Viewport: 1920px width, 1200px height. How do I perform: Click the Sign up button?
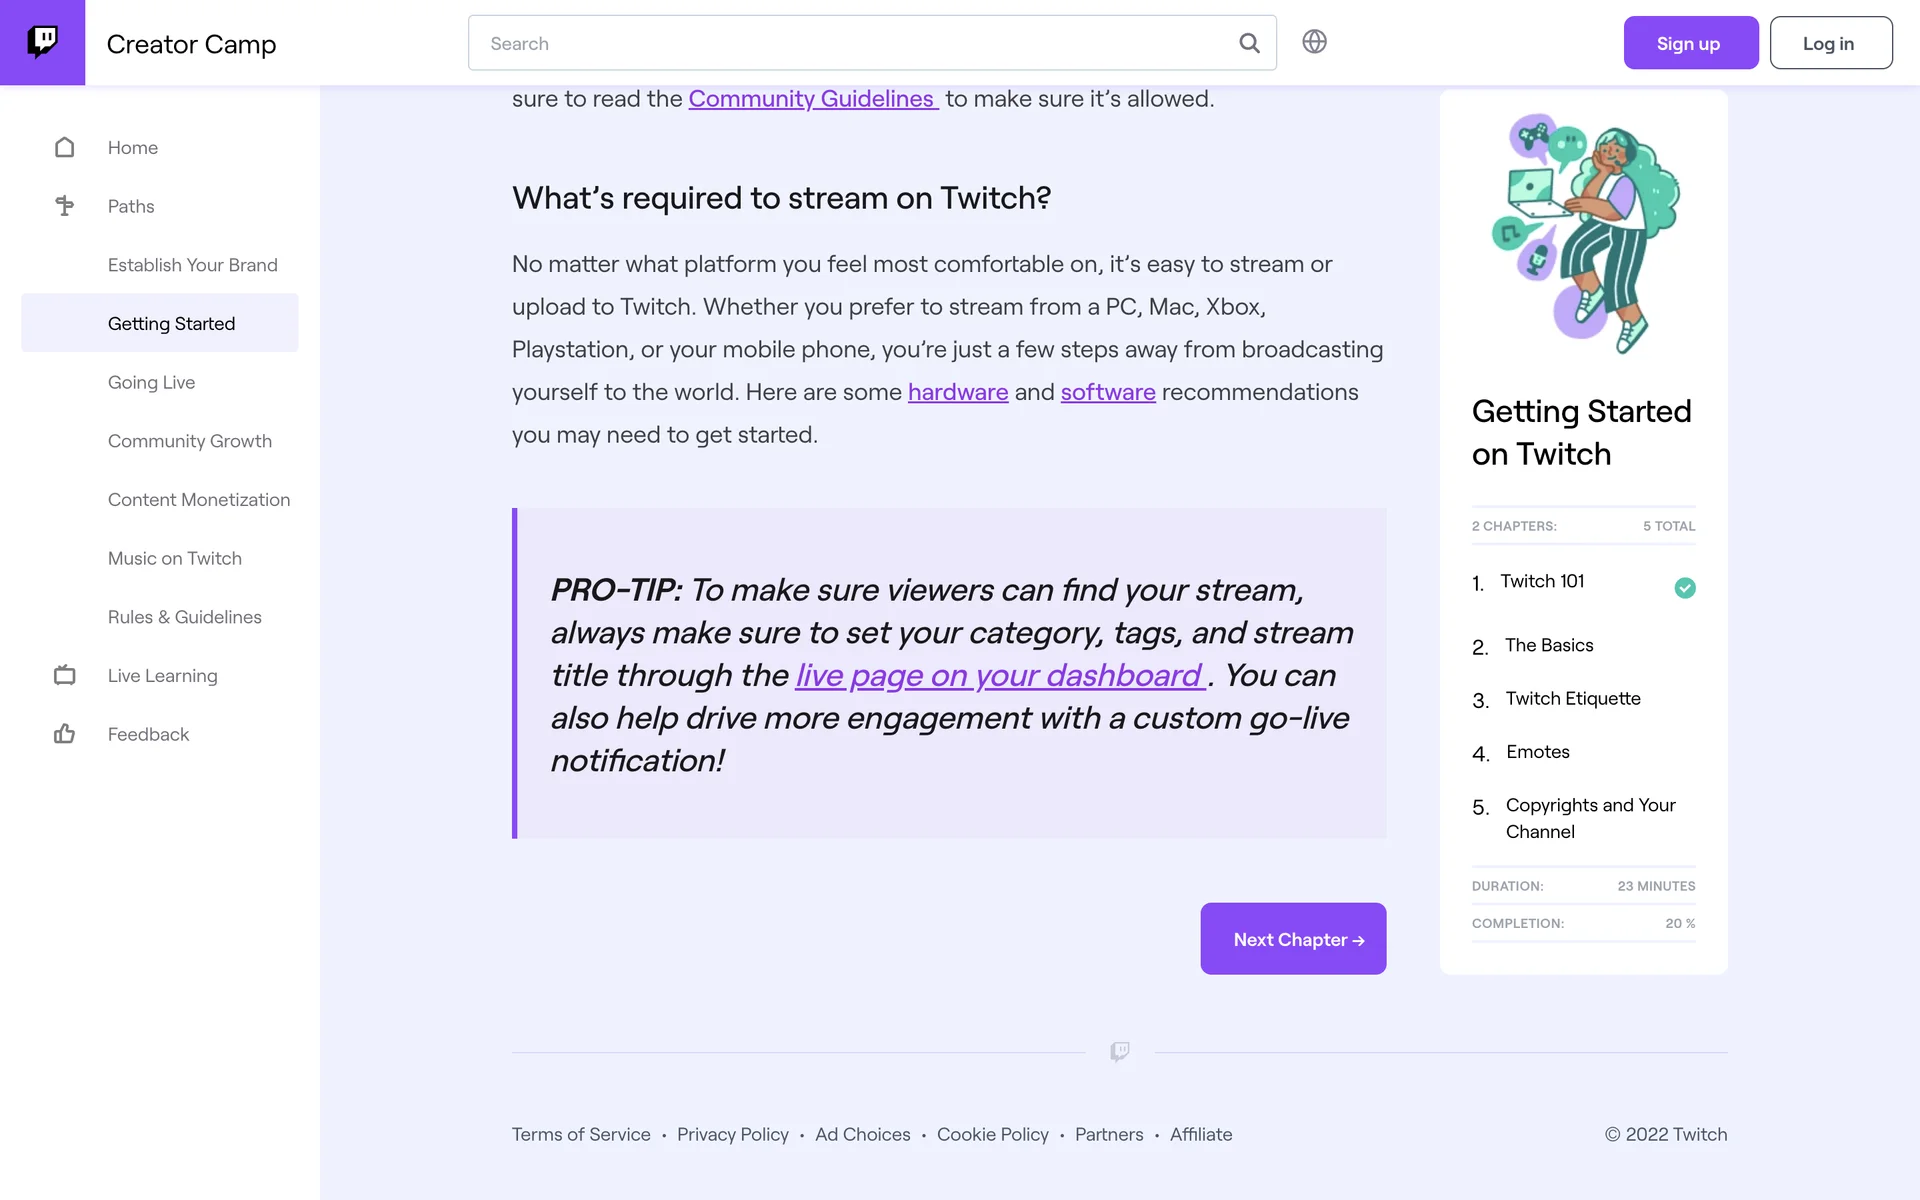click(x=1690, y=43)
